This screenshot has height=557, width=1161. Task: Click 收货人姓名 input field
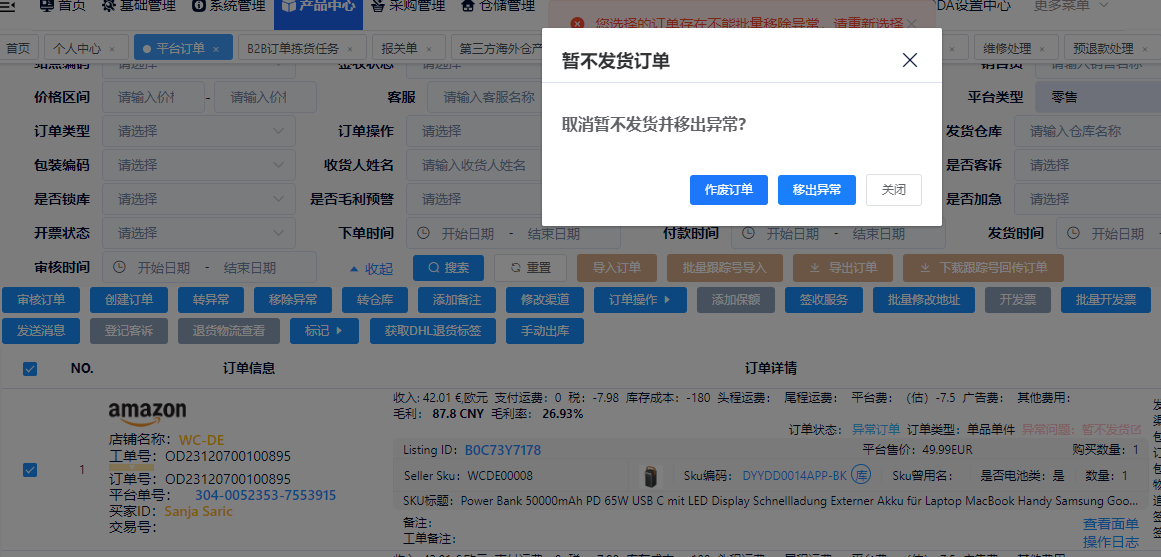[x=474, y=165]
